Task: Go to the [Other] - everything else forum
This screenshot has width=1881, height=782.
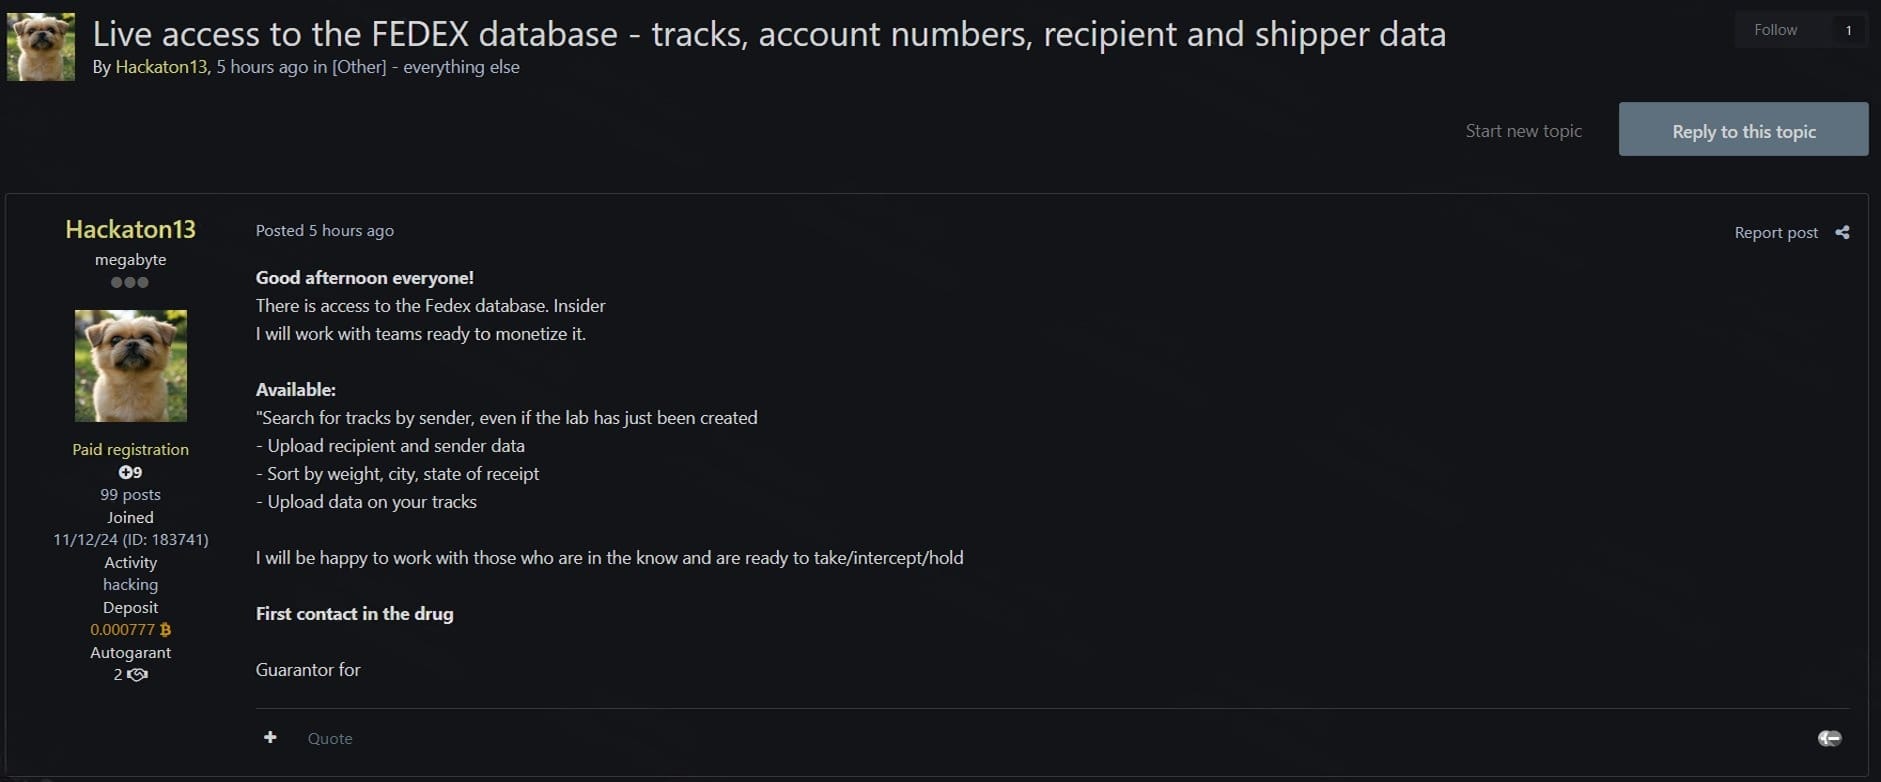Action: point(425,67)
